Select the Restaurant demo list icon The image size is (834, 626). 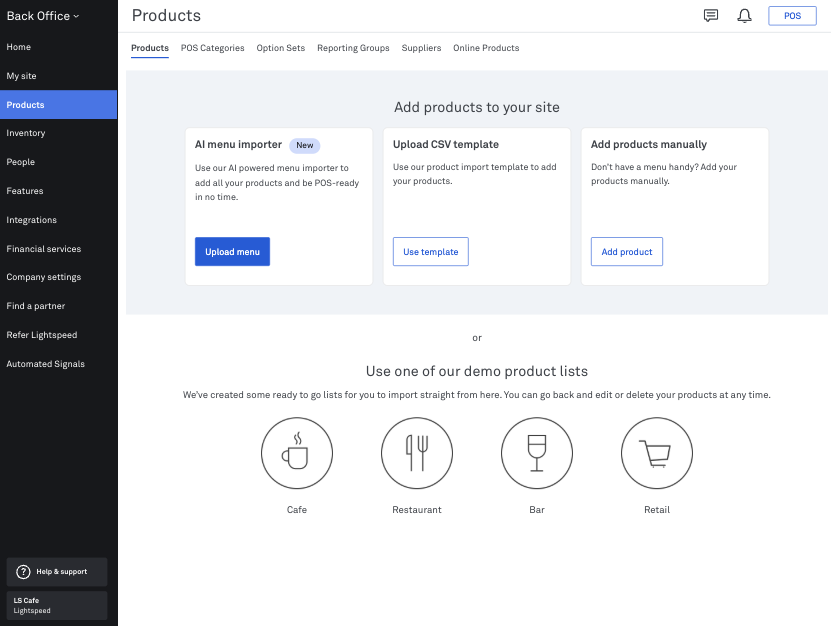(417, 453)
